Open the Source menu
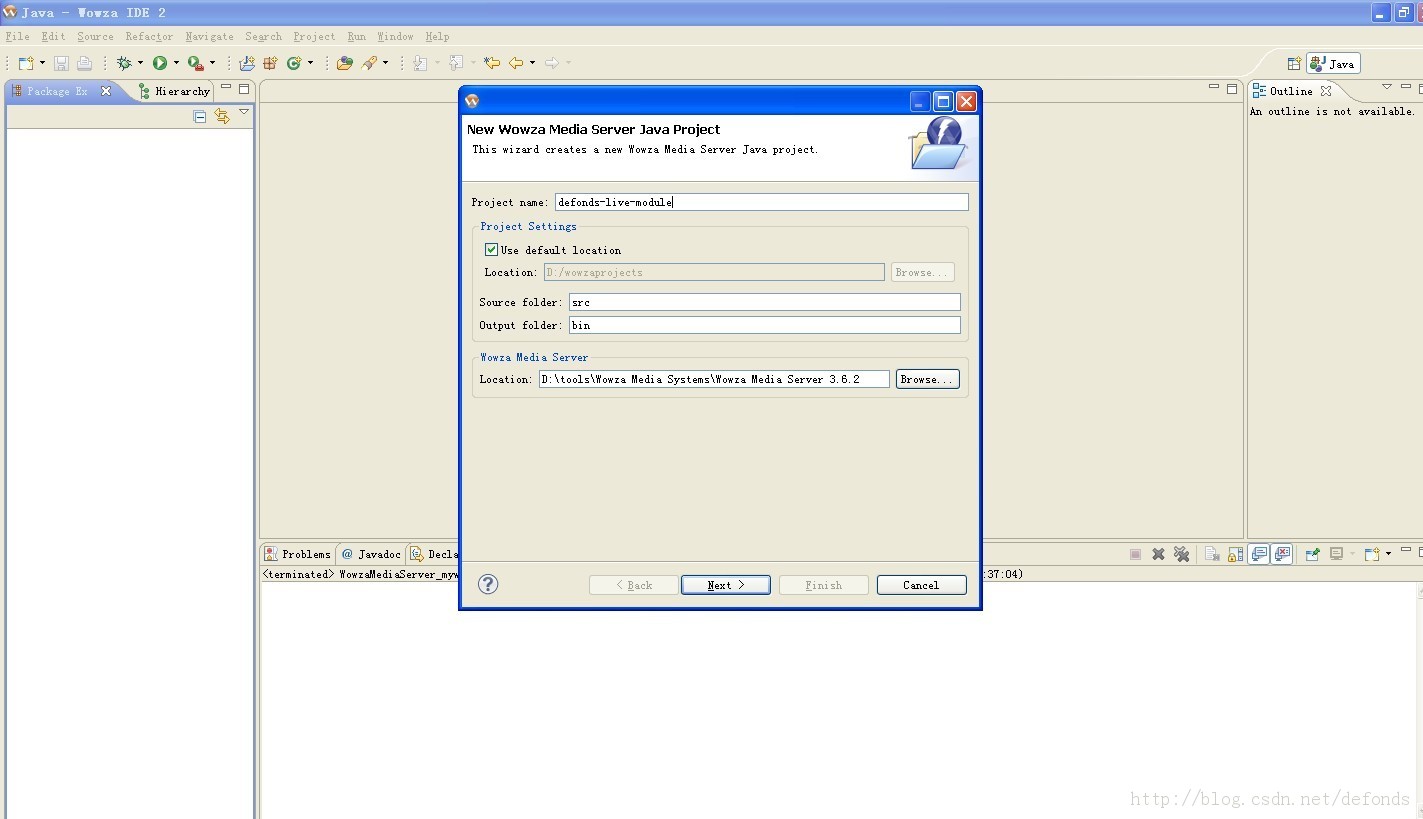This screenshot has width=1423, height=819. 95,37
